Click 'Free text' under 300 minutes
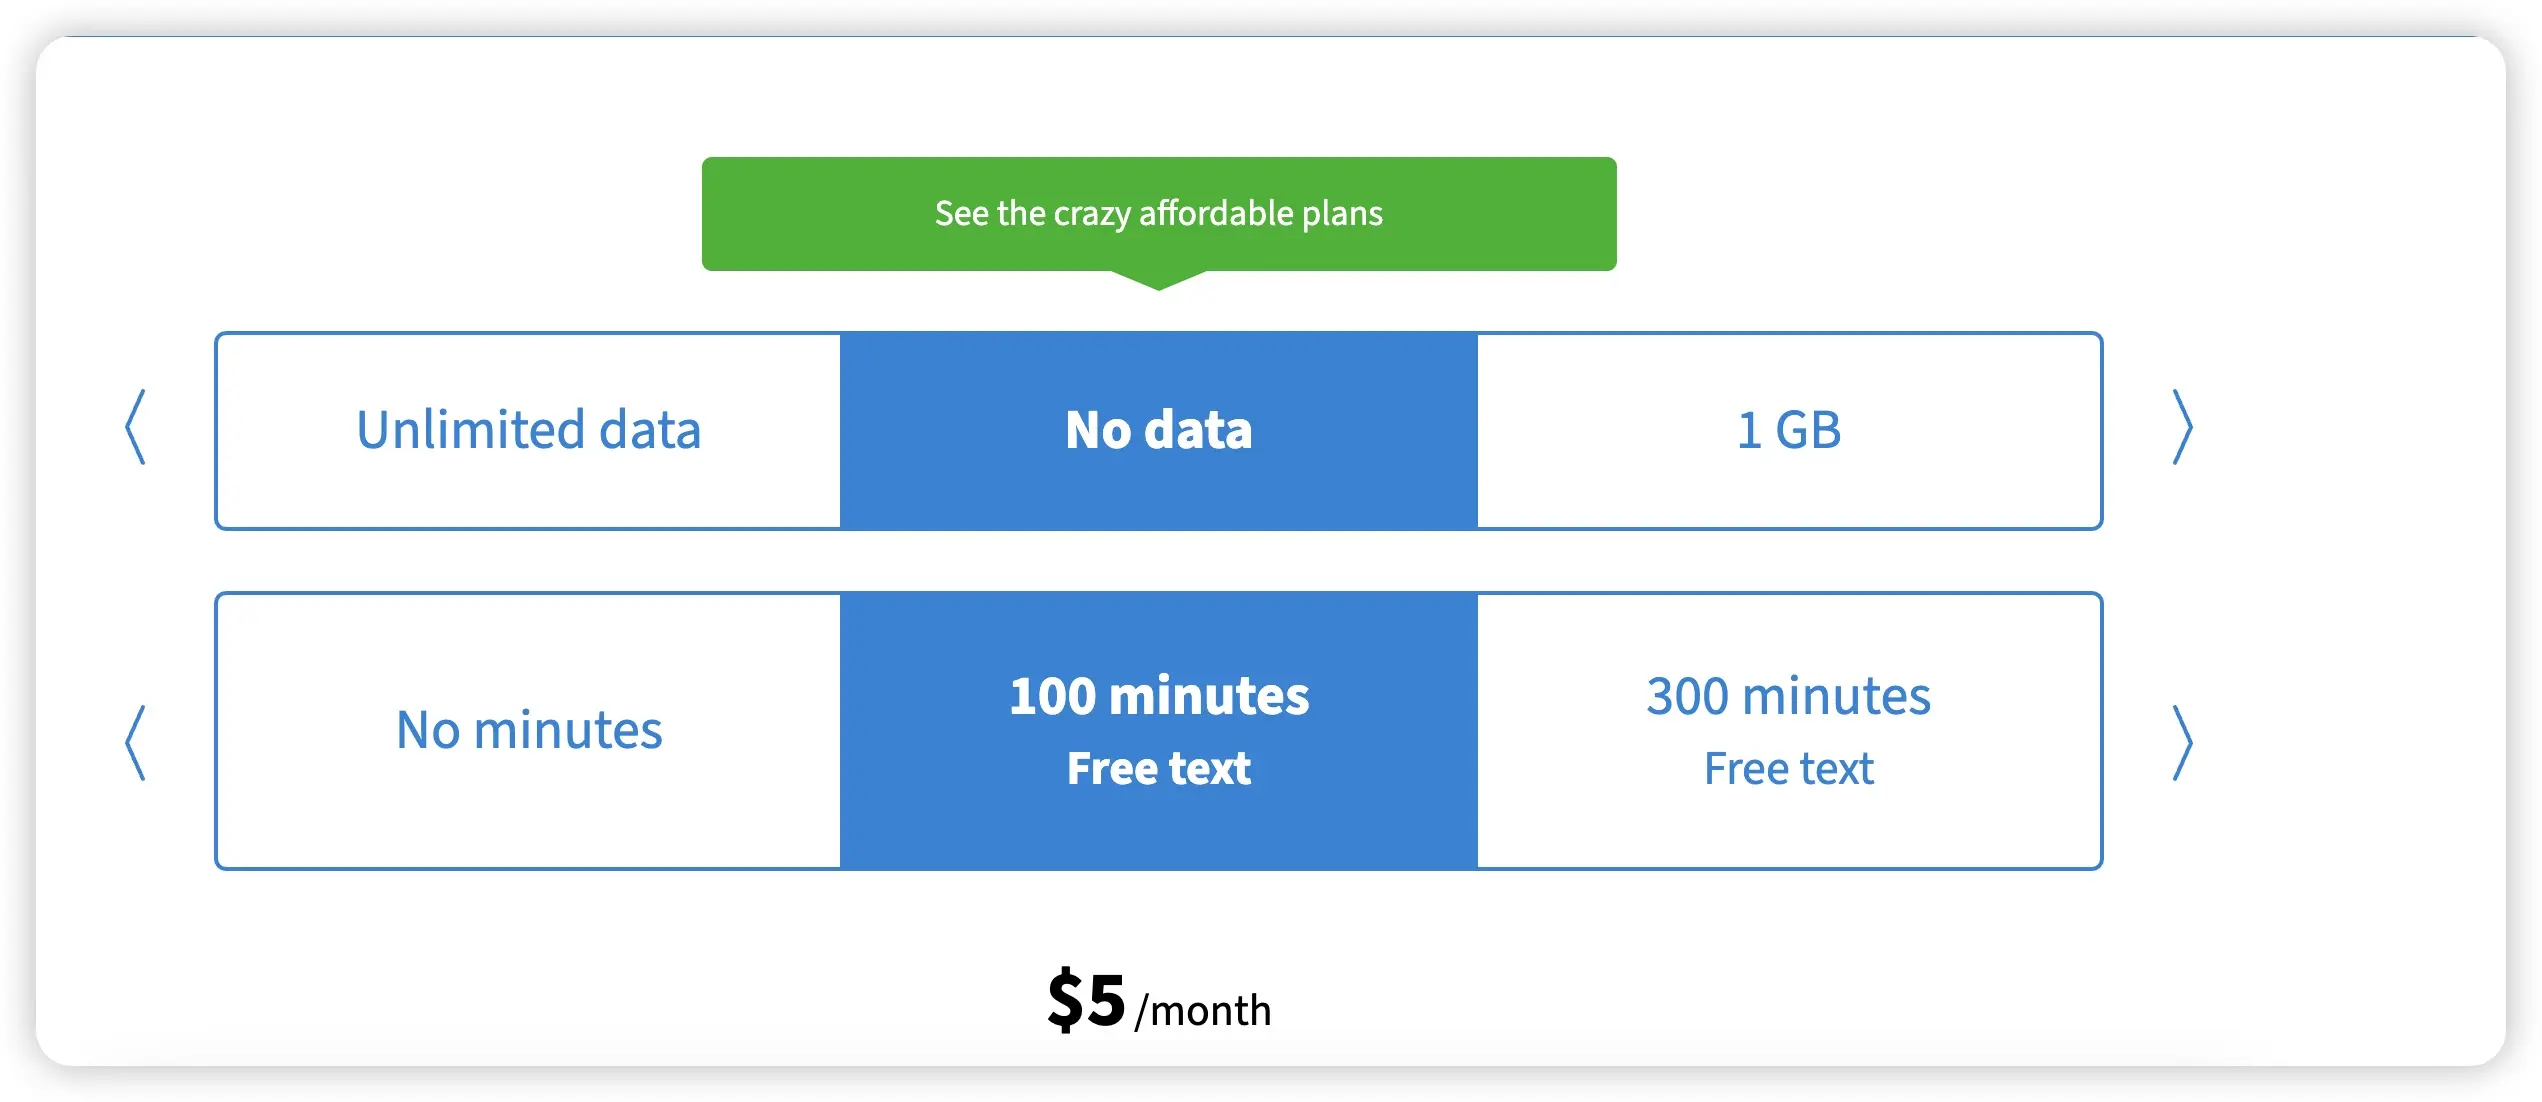Viewport: 2542px width, 1102px height. click(x=1788, y=768)
